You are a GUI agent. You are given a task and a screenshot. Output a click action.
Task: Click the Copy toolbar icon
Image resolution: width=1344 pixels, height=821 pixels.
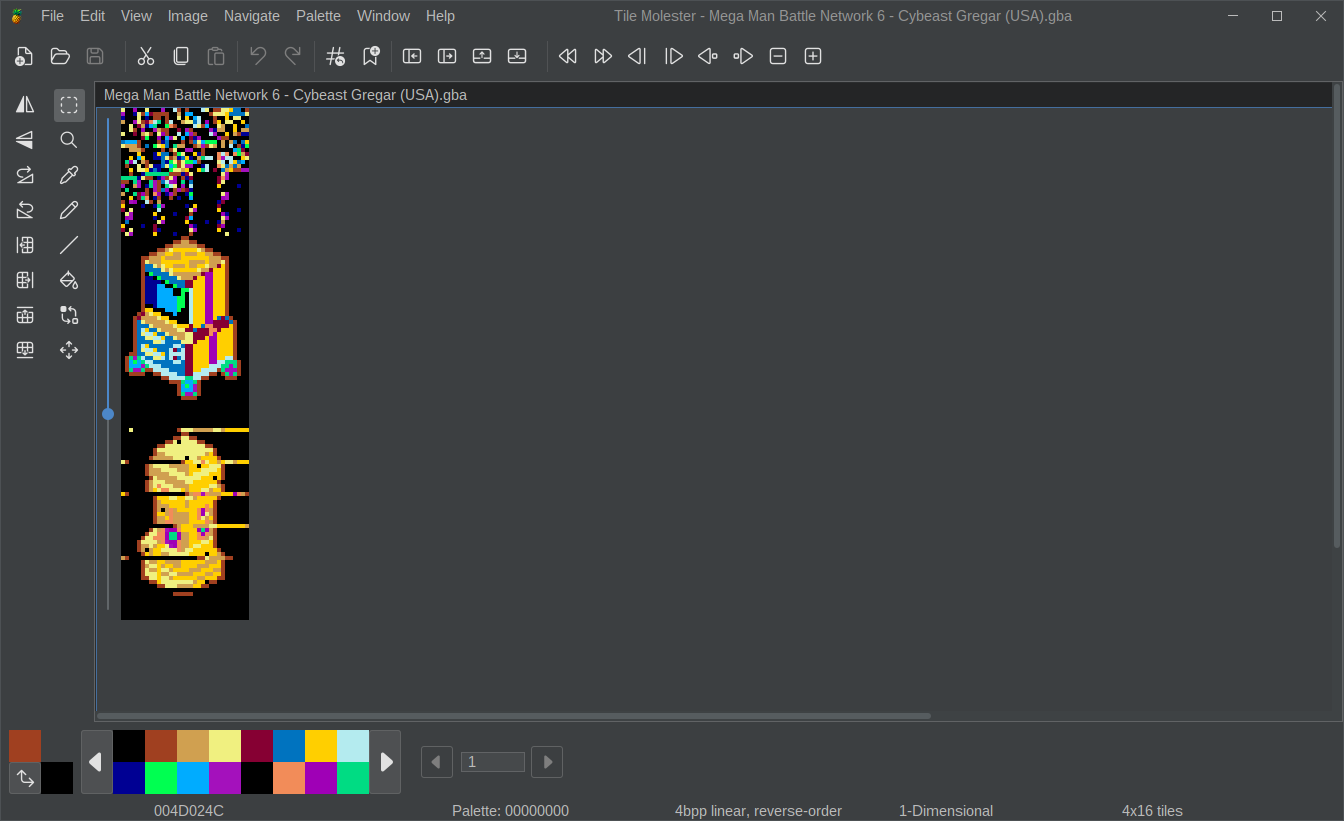click(x=181, y=57)
